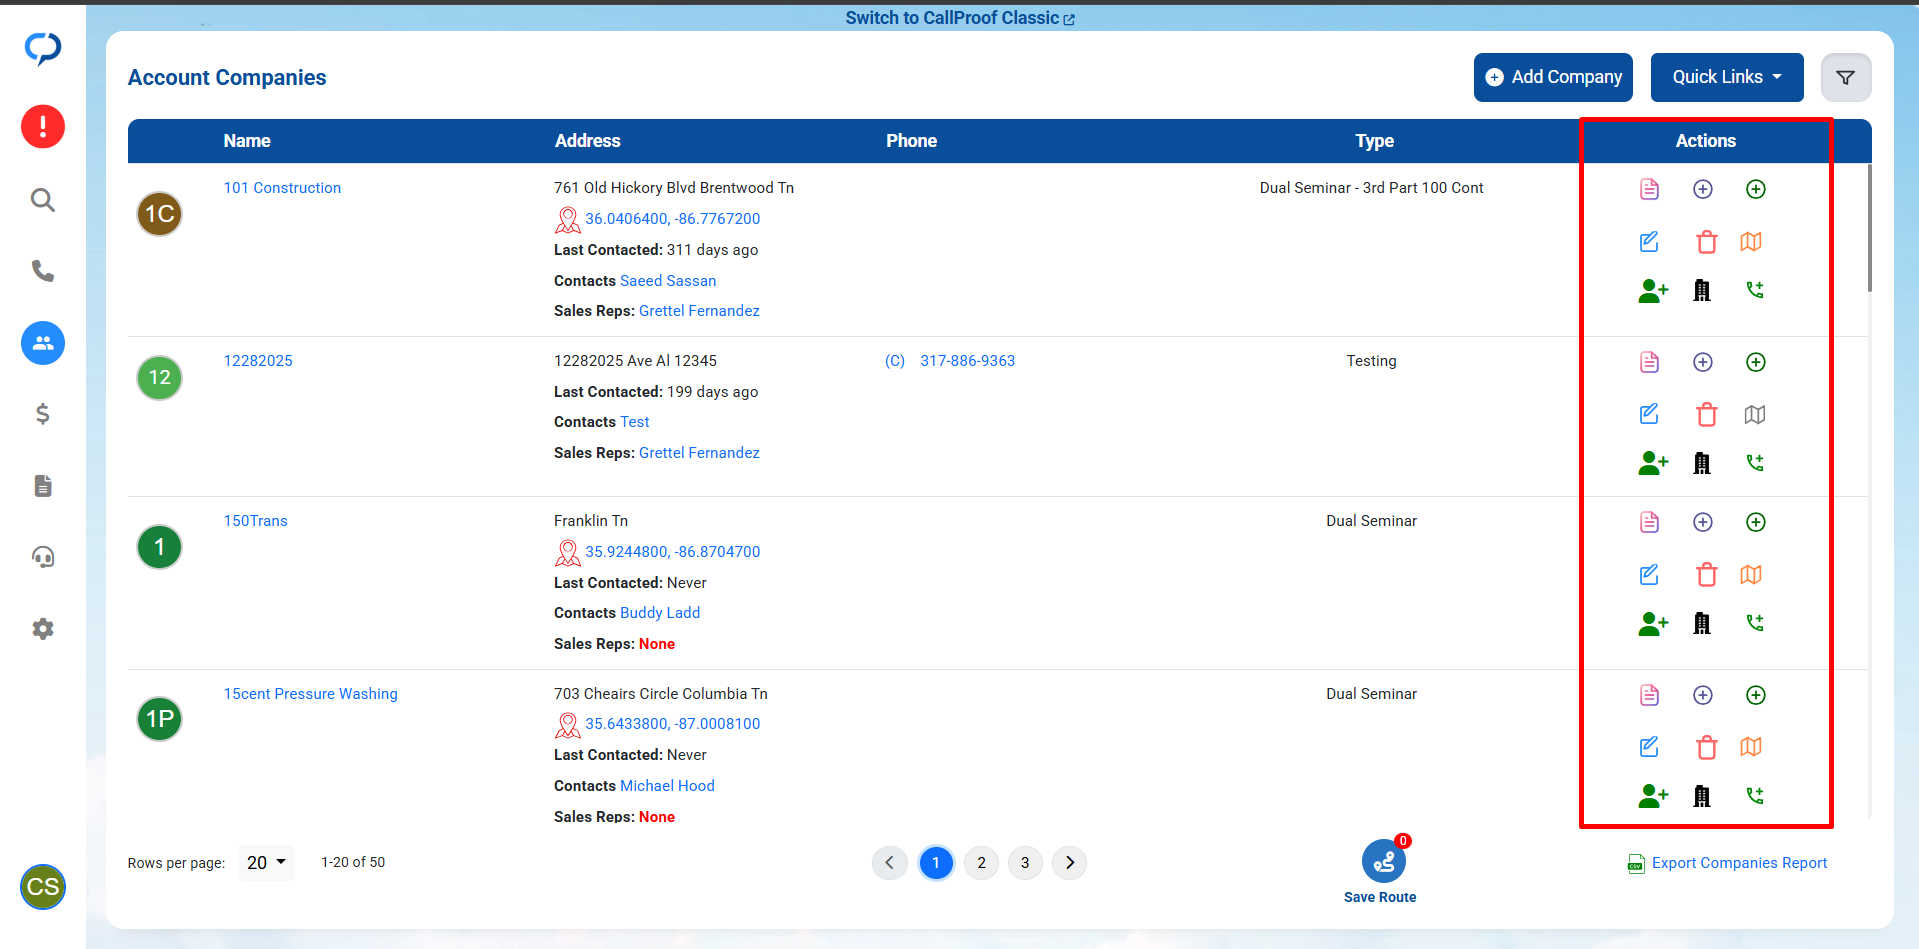Click the gray map icon for 12282025
The height and width of the screenshot is (949, 1919).
click(1755, 414)
